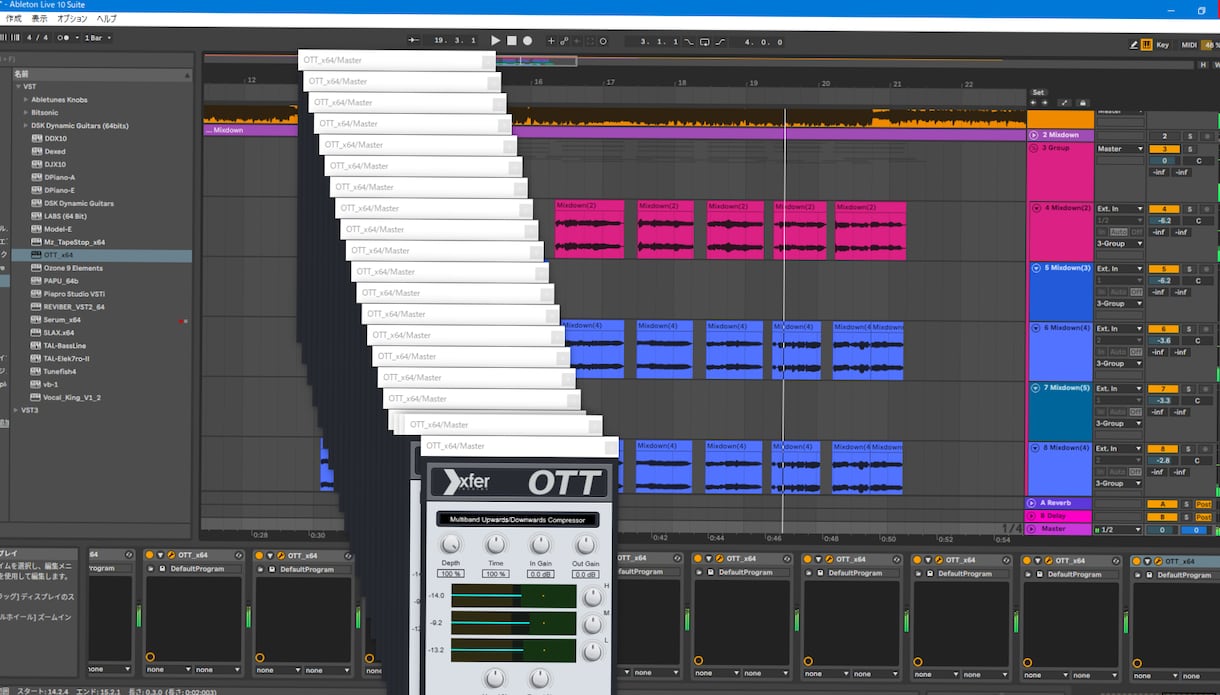Expand the Bitsonic folder
The image size is (1220, 695).
point(26,113)
